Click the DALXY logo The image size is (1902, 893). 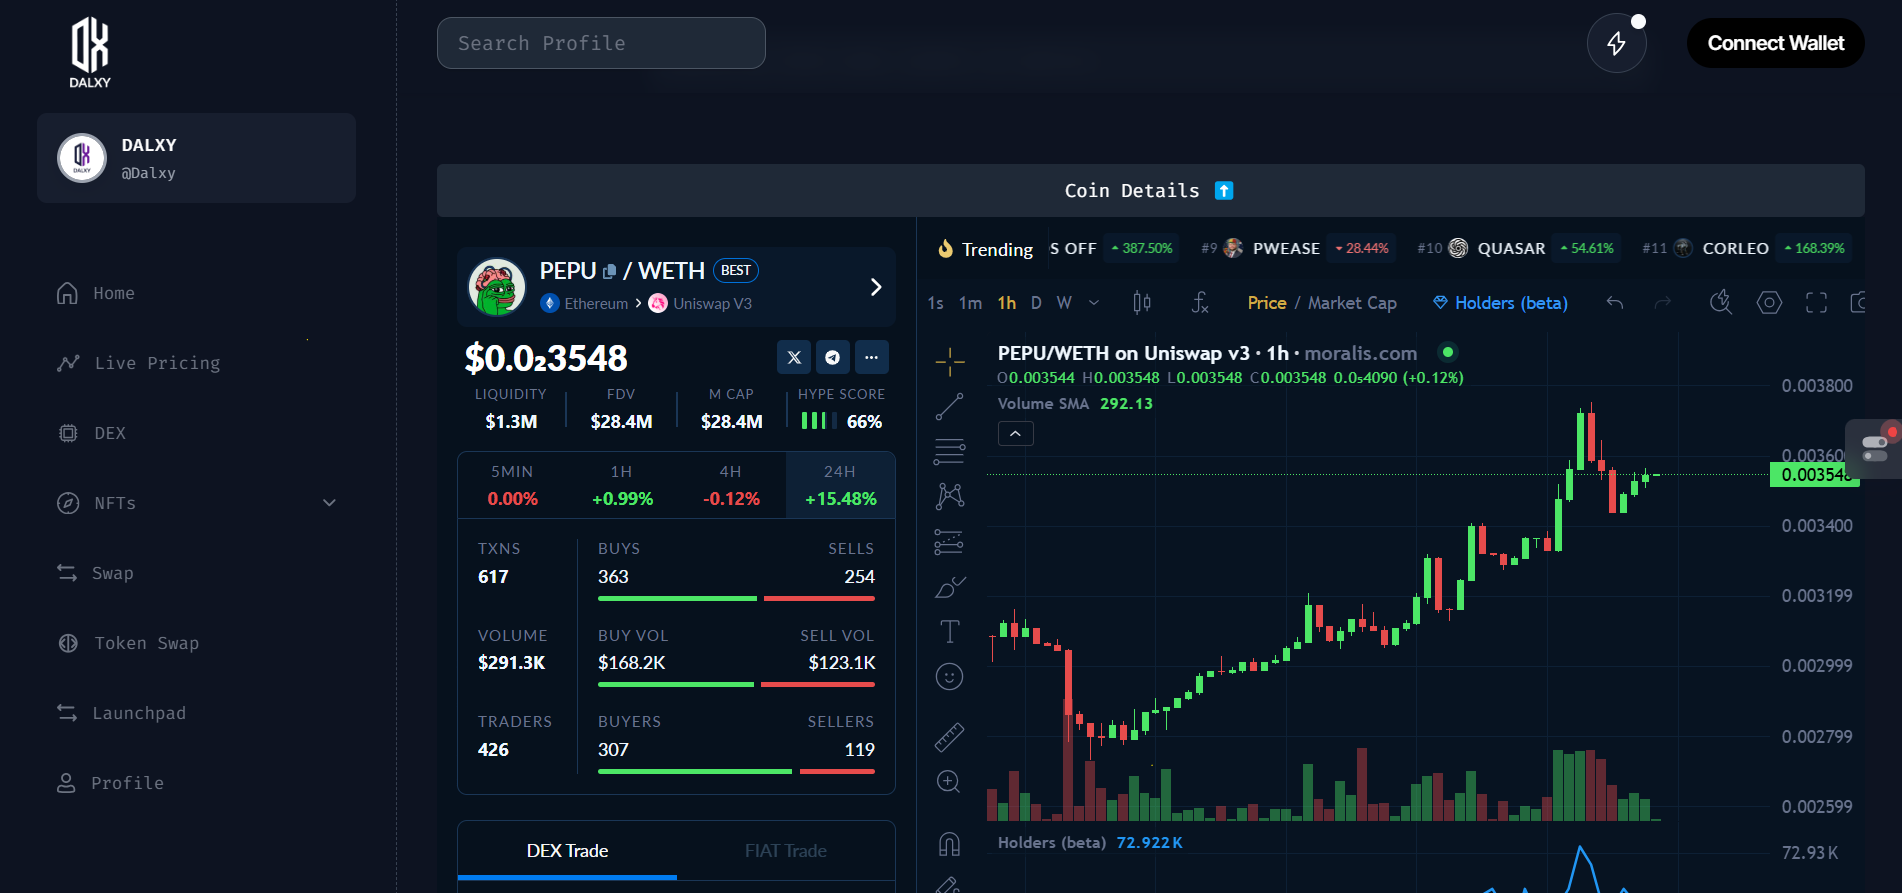pyautogui.click(x=90, y=53)
